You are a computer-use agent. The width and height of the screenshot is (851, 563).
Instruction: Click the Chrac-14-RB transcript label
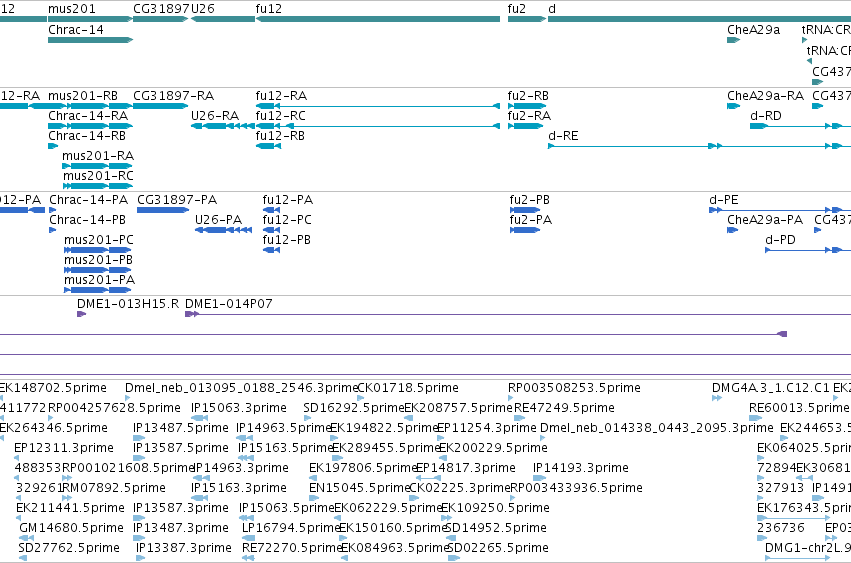coord(87,136)
